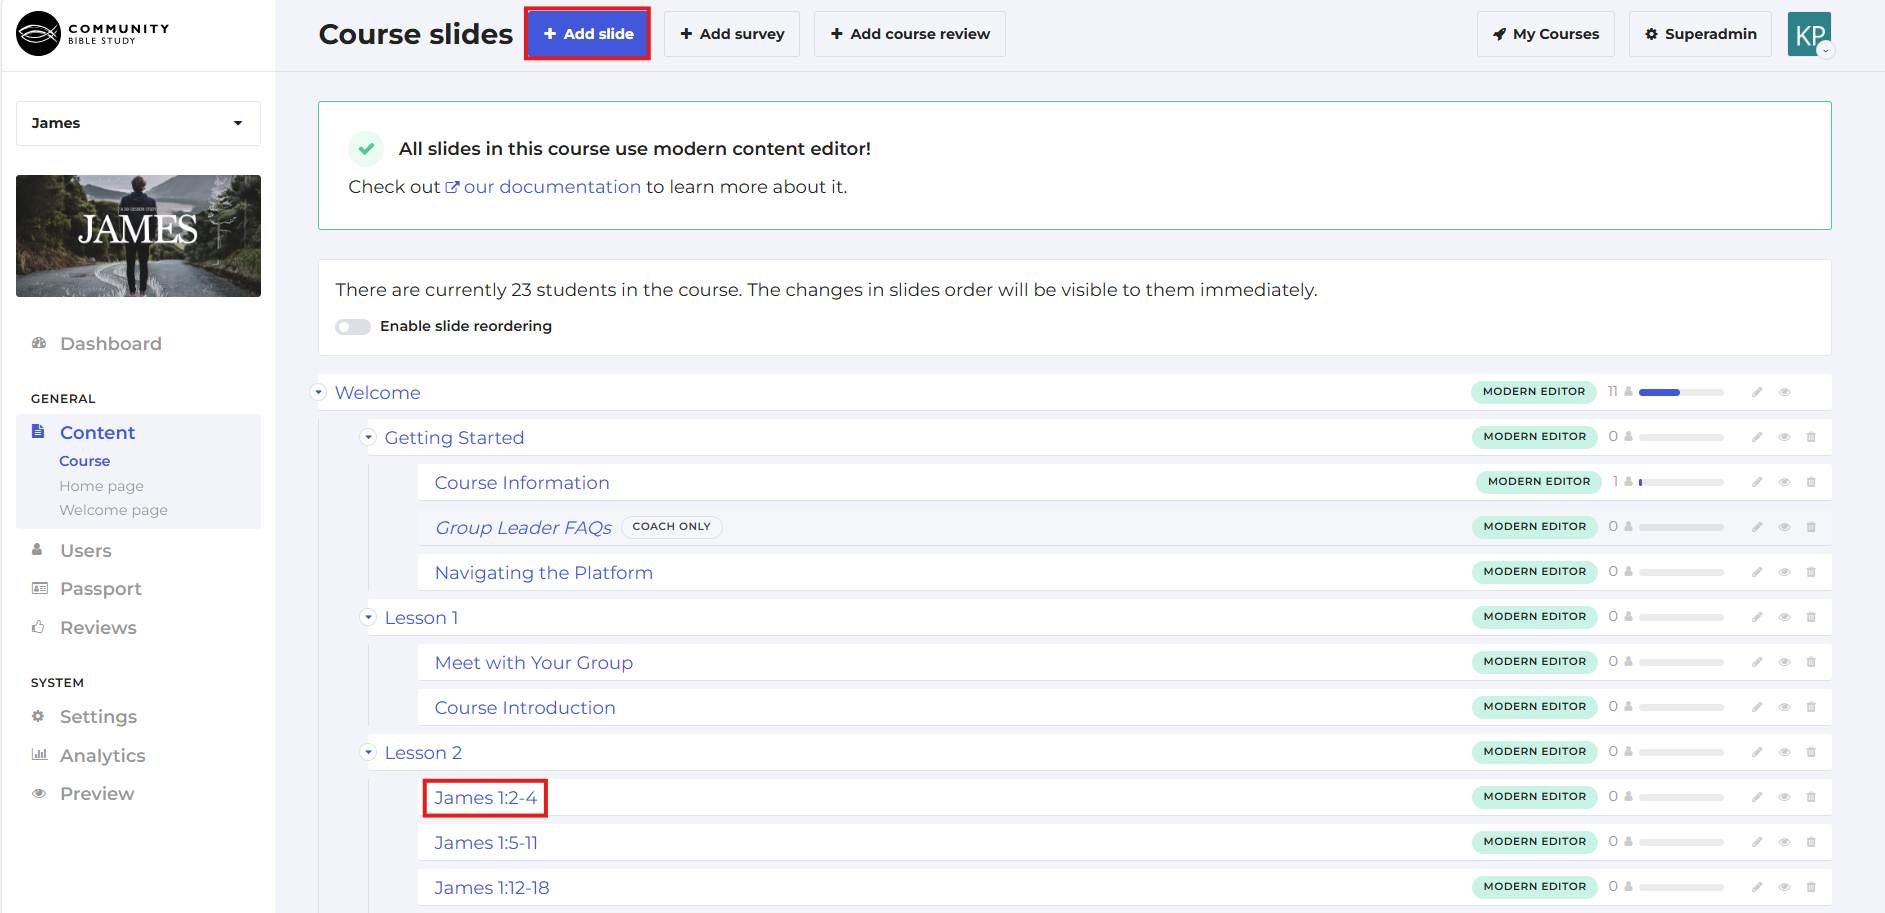Collapse the Lesson 2 section
Screen dimensions: 1885x913
tap(368, 752)
